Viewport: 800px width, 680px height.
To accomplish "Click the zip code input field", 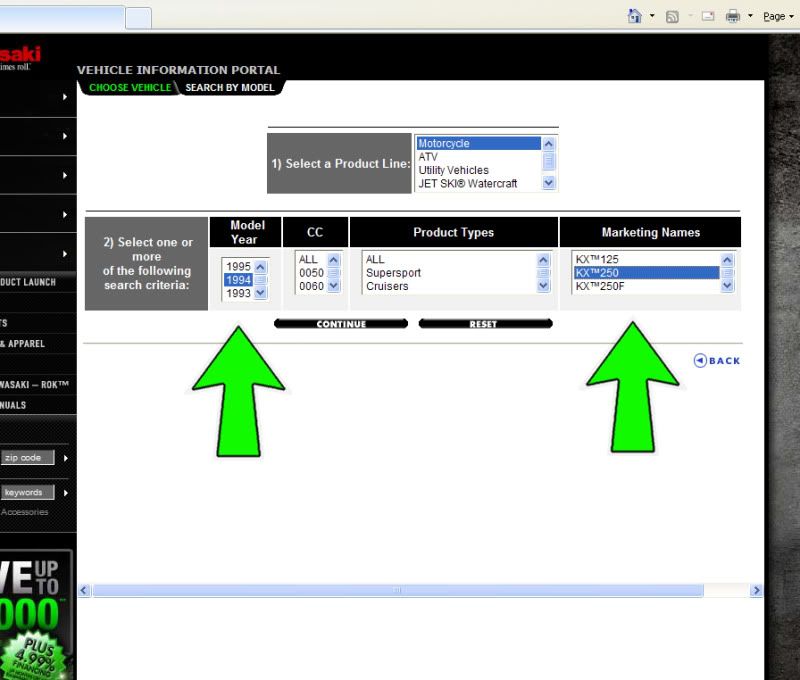I will click(x=27, y=457).
